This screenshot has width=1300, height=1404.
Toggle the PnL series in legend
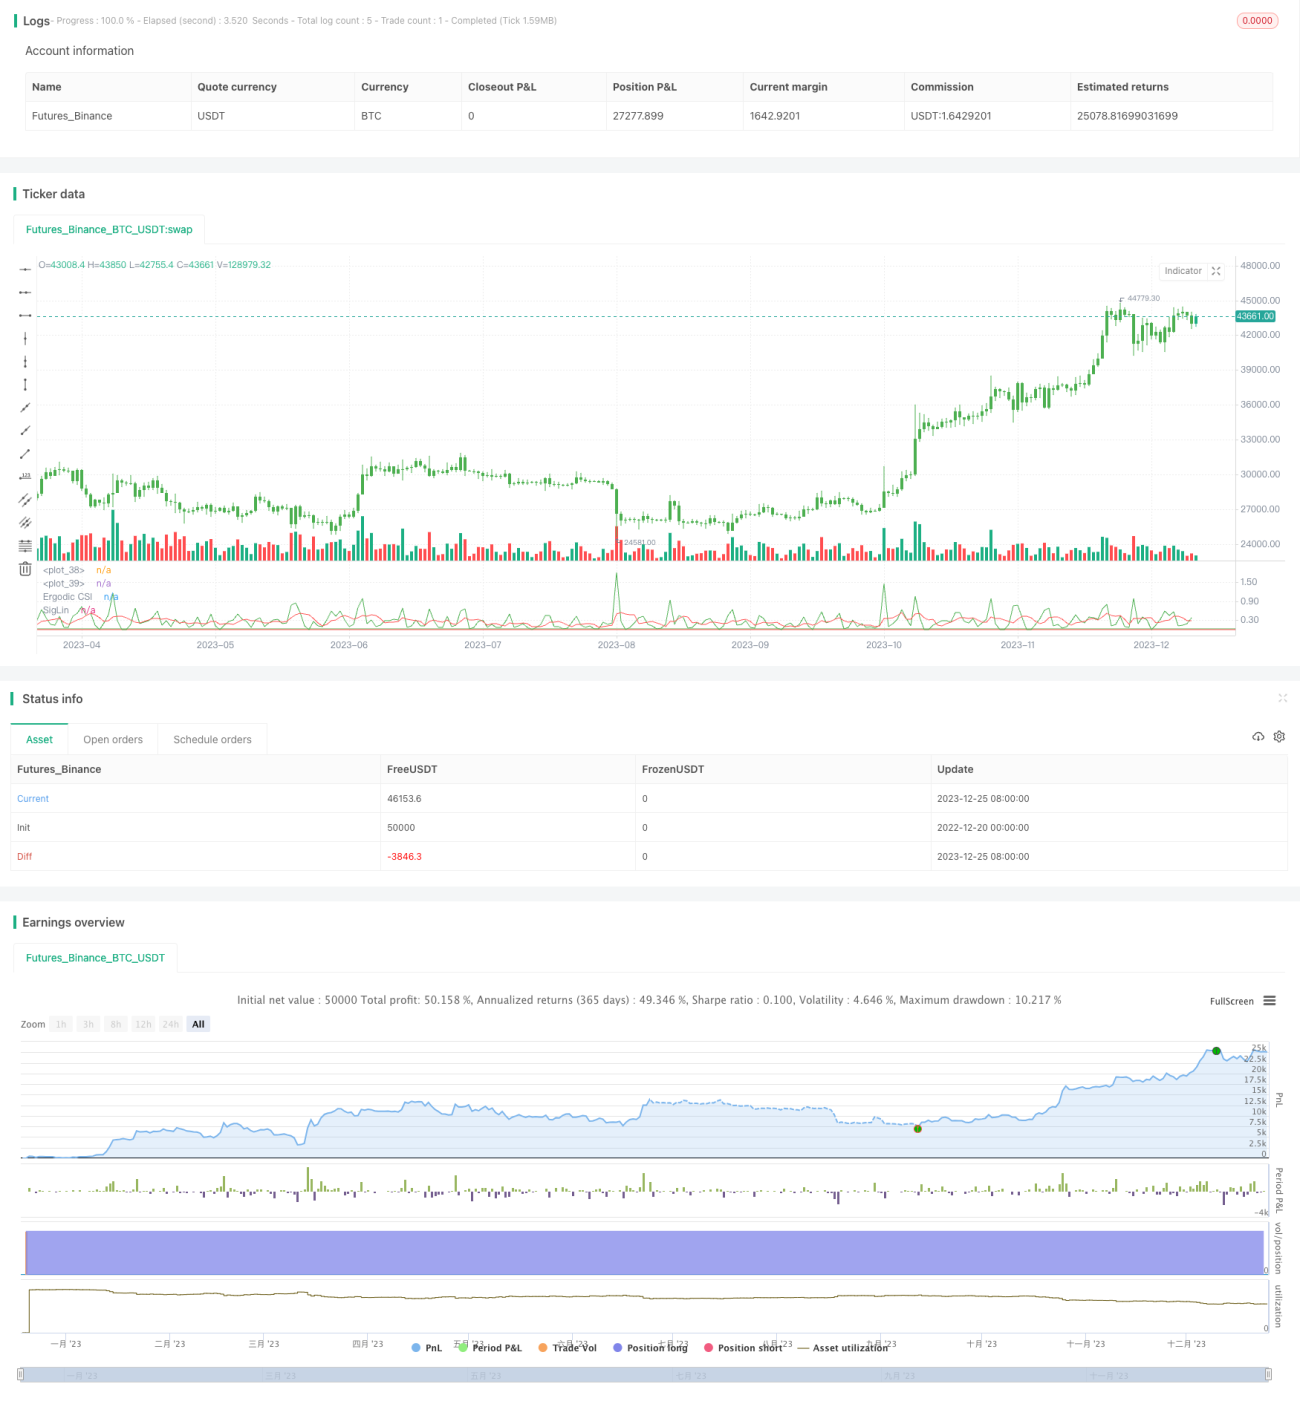tap(427, 1348)
